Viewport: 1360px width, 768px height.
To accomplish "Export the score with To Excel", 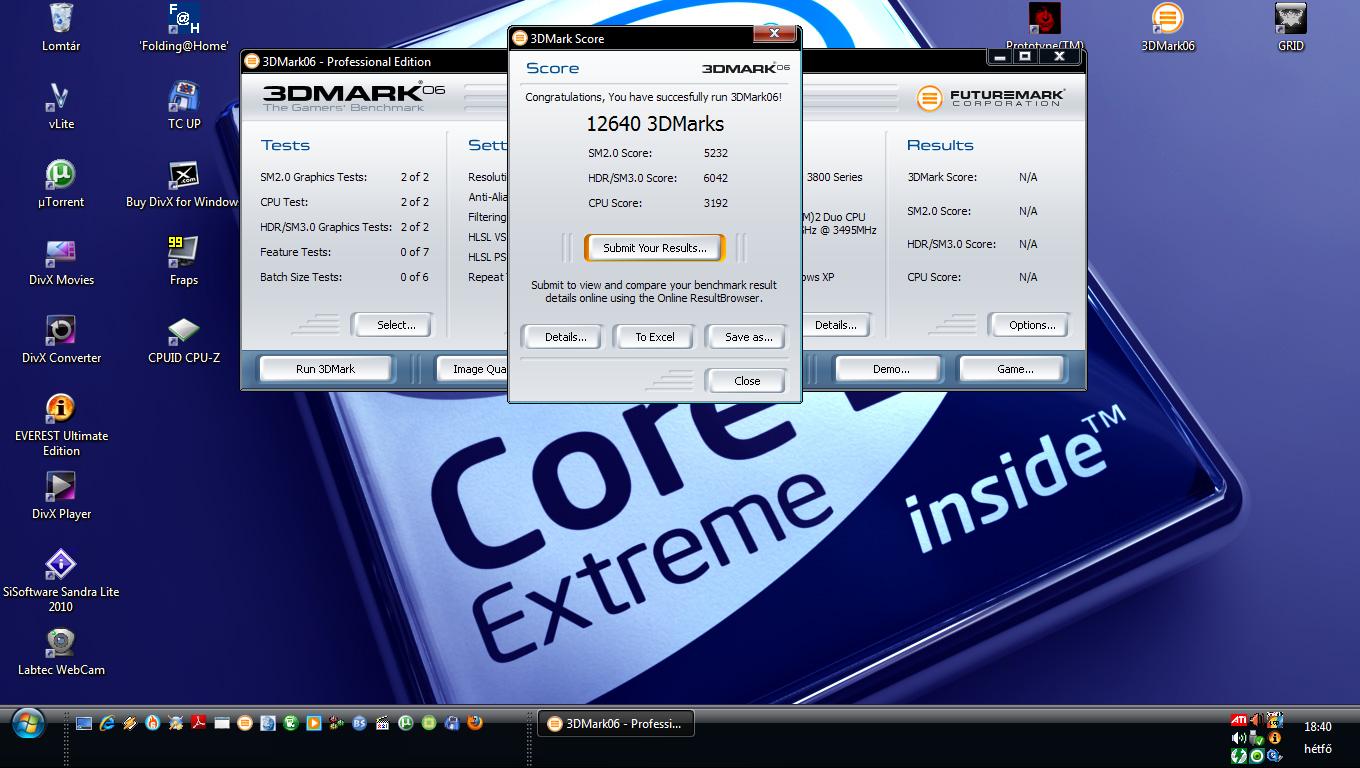I will (x=655, y=337).
